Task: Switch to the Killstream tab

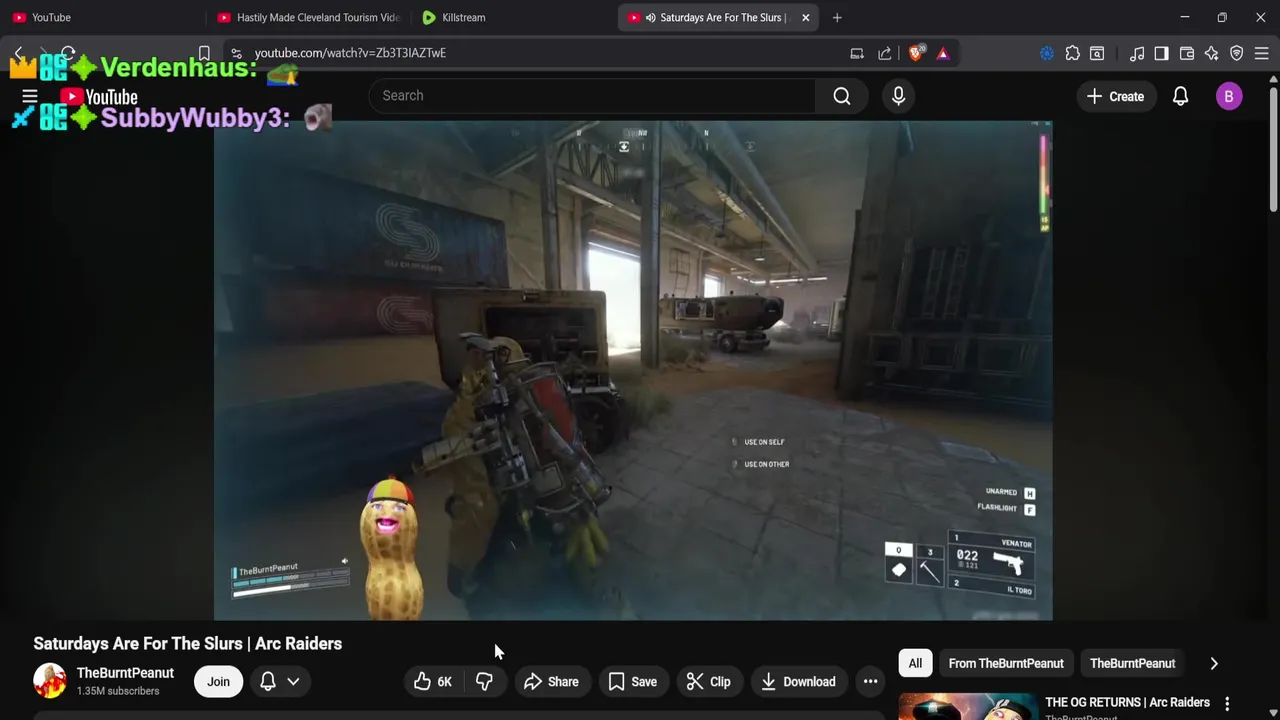Action: pos(513,17)
